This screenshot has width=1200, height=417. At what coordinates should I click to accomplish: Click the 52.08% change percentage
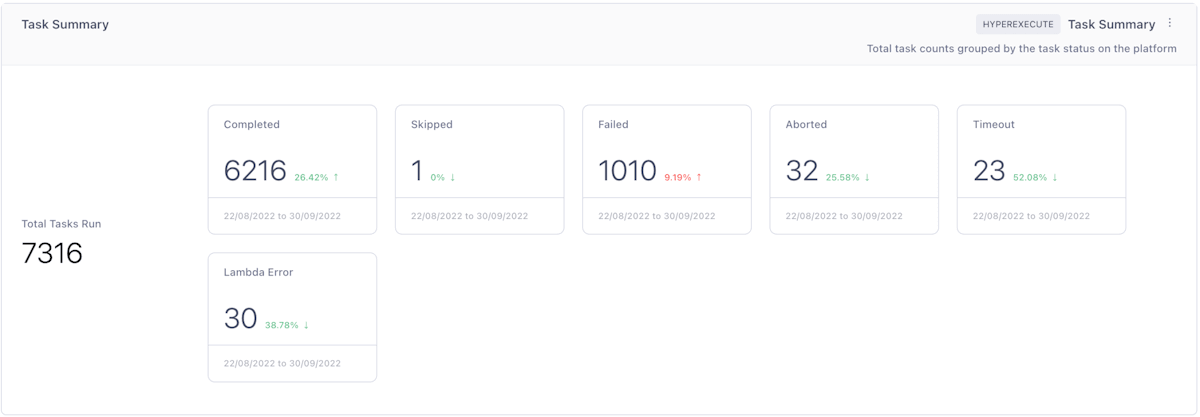pos(1030,177)
